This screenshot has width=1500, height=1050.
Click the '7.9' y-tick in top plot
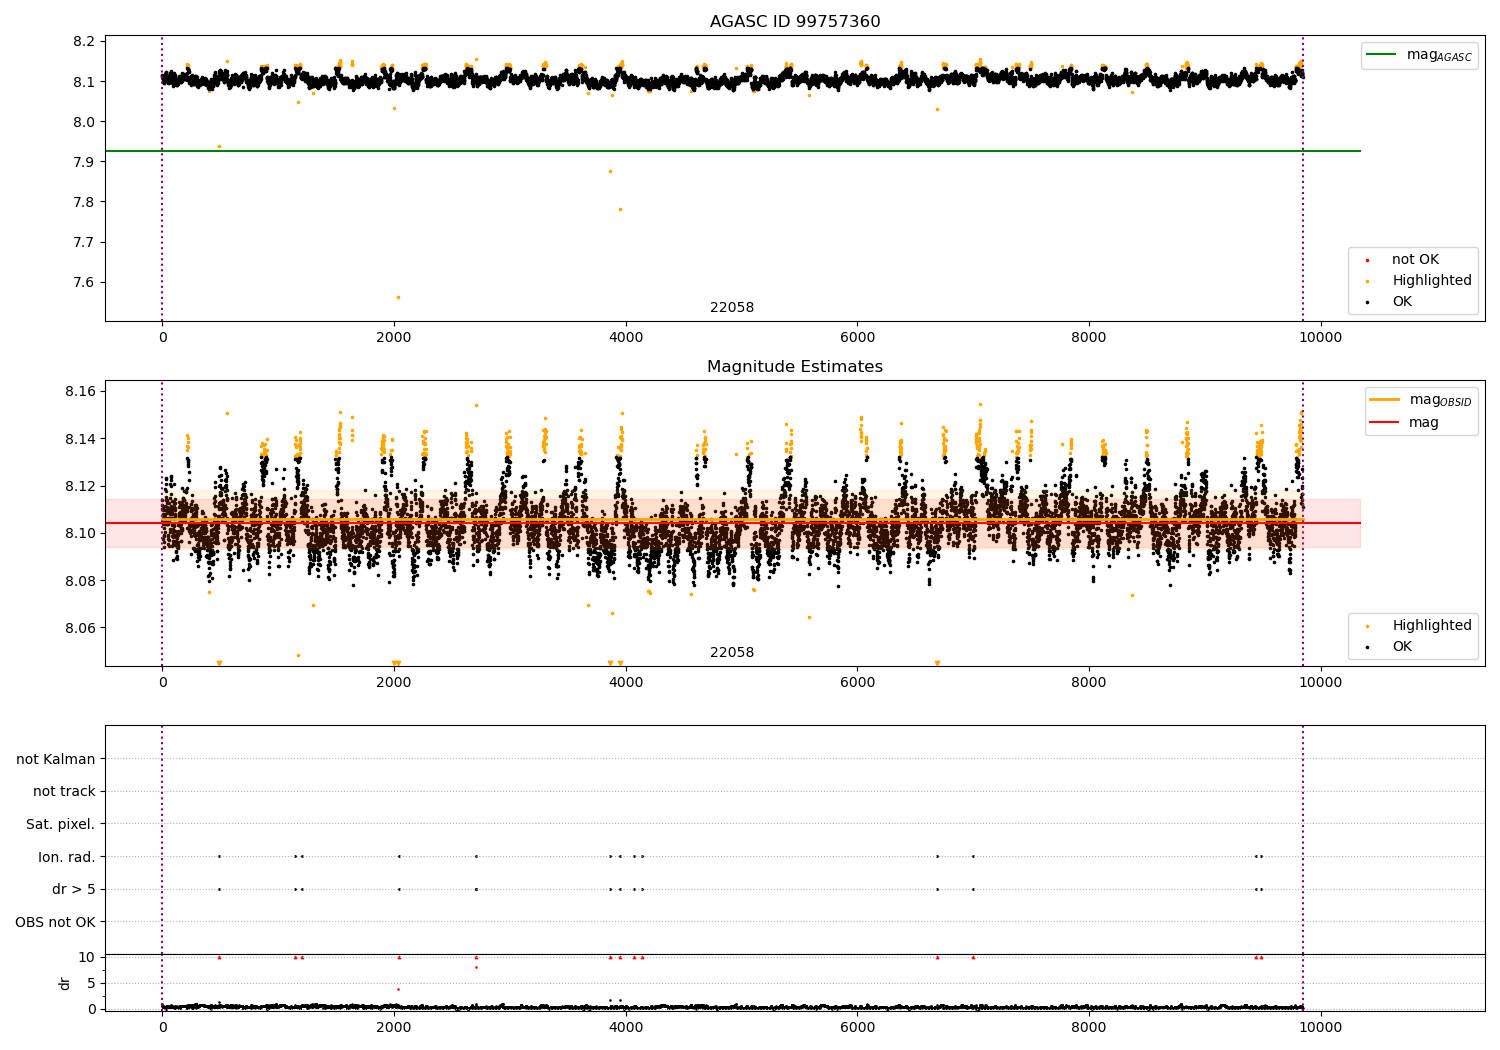pyautogui.click(x=85, y=162)
